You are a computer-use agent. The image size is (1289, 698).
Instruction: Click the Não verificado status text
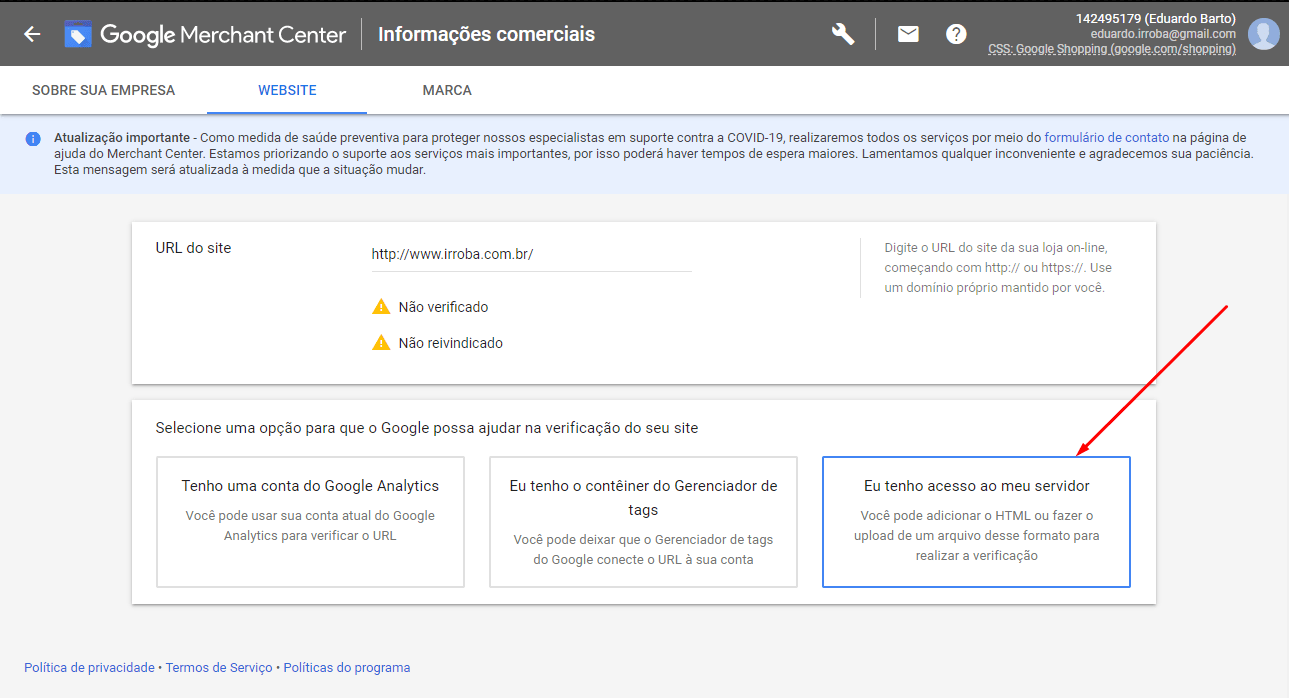click(x=443, y=307)
